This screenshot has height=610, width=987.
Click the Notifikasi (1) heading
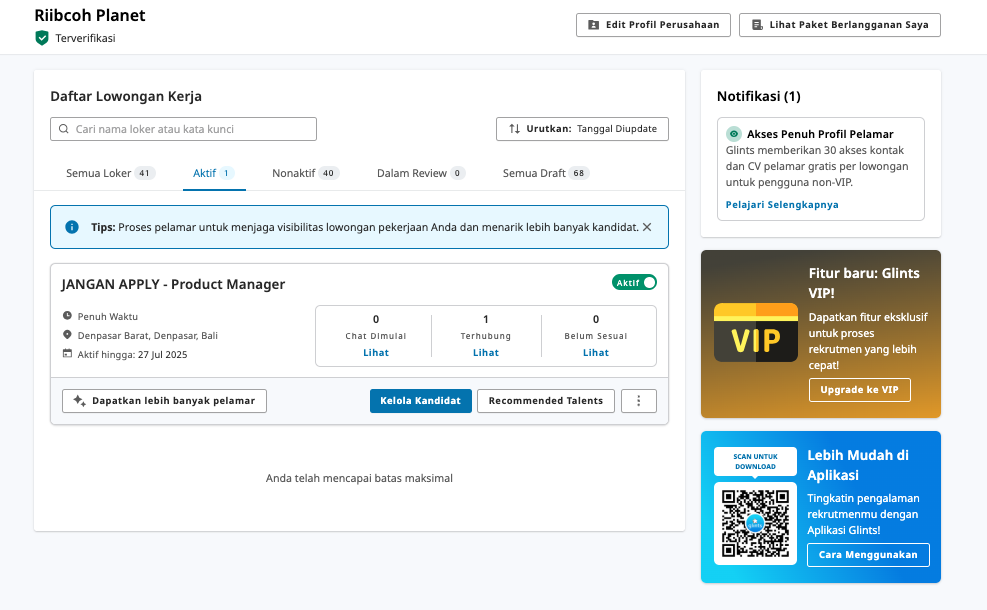tap(759, 96)
